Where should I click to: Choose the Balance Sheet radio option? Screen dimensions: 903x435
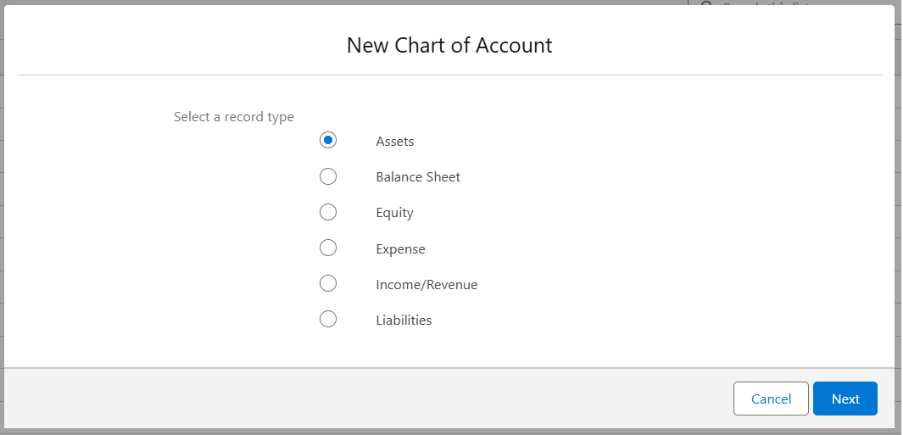point(328,177)
